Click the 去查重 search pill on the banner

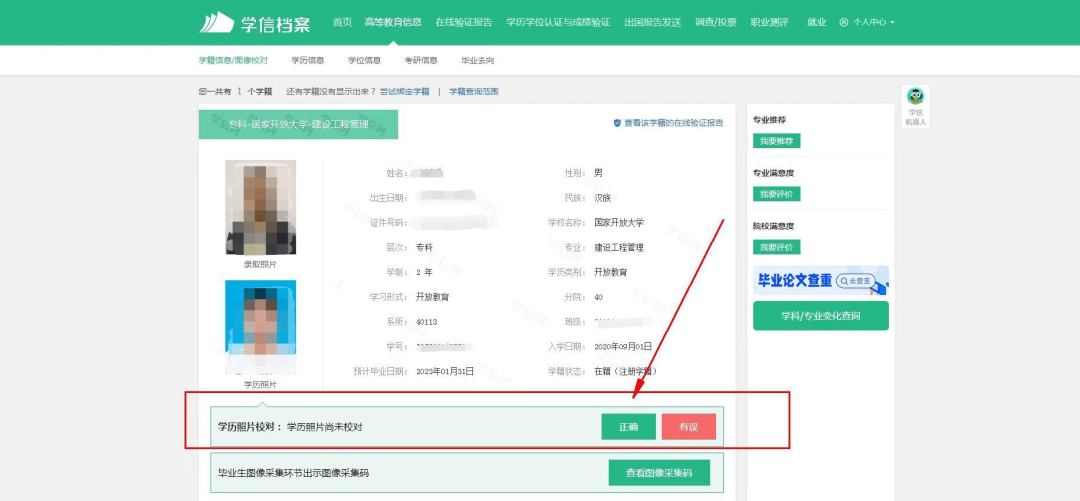(855, 281)
